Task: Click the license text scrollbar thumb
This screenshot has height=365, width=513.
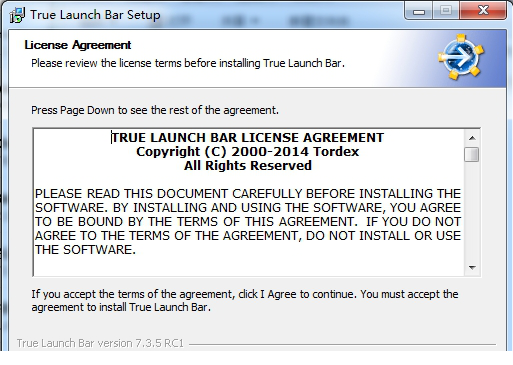Action: 472,154
